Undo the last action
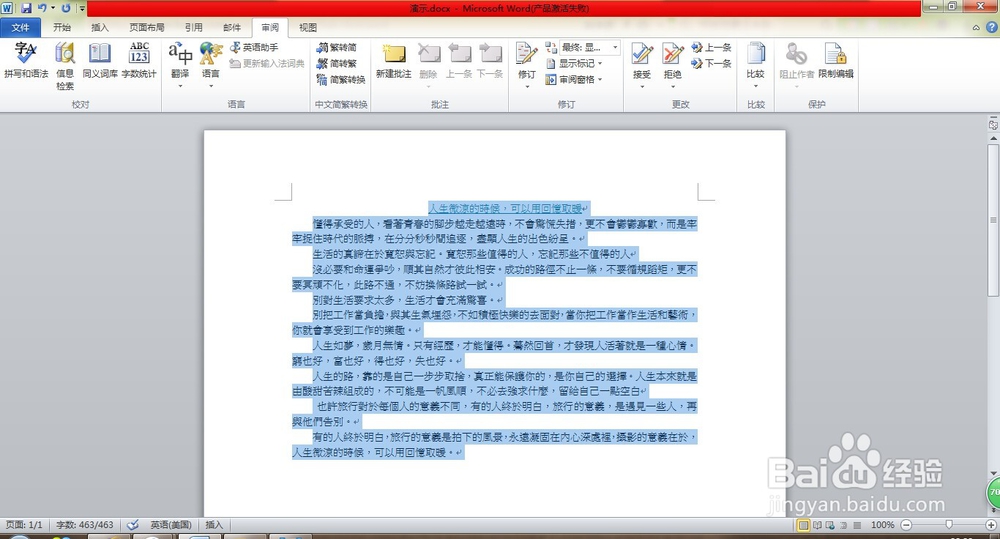Screen dimensions: 1000x539 click(x=42, y=8)
